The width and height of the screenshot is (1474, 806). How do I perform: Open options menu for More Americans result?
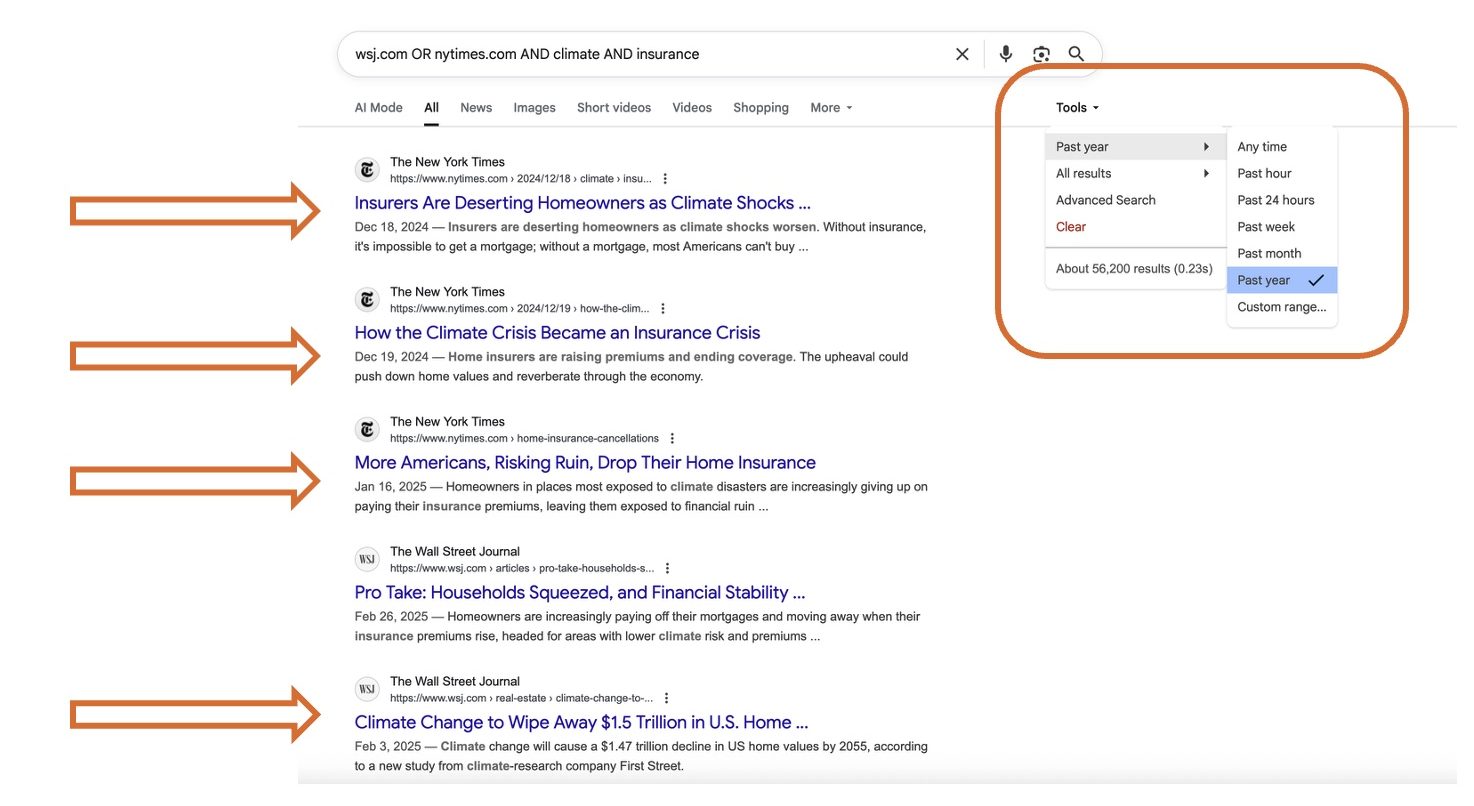tap(672, 439)
